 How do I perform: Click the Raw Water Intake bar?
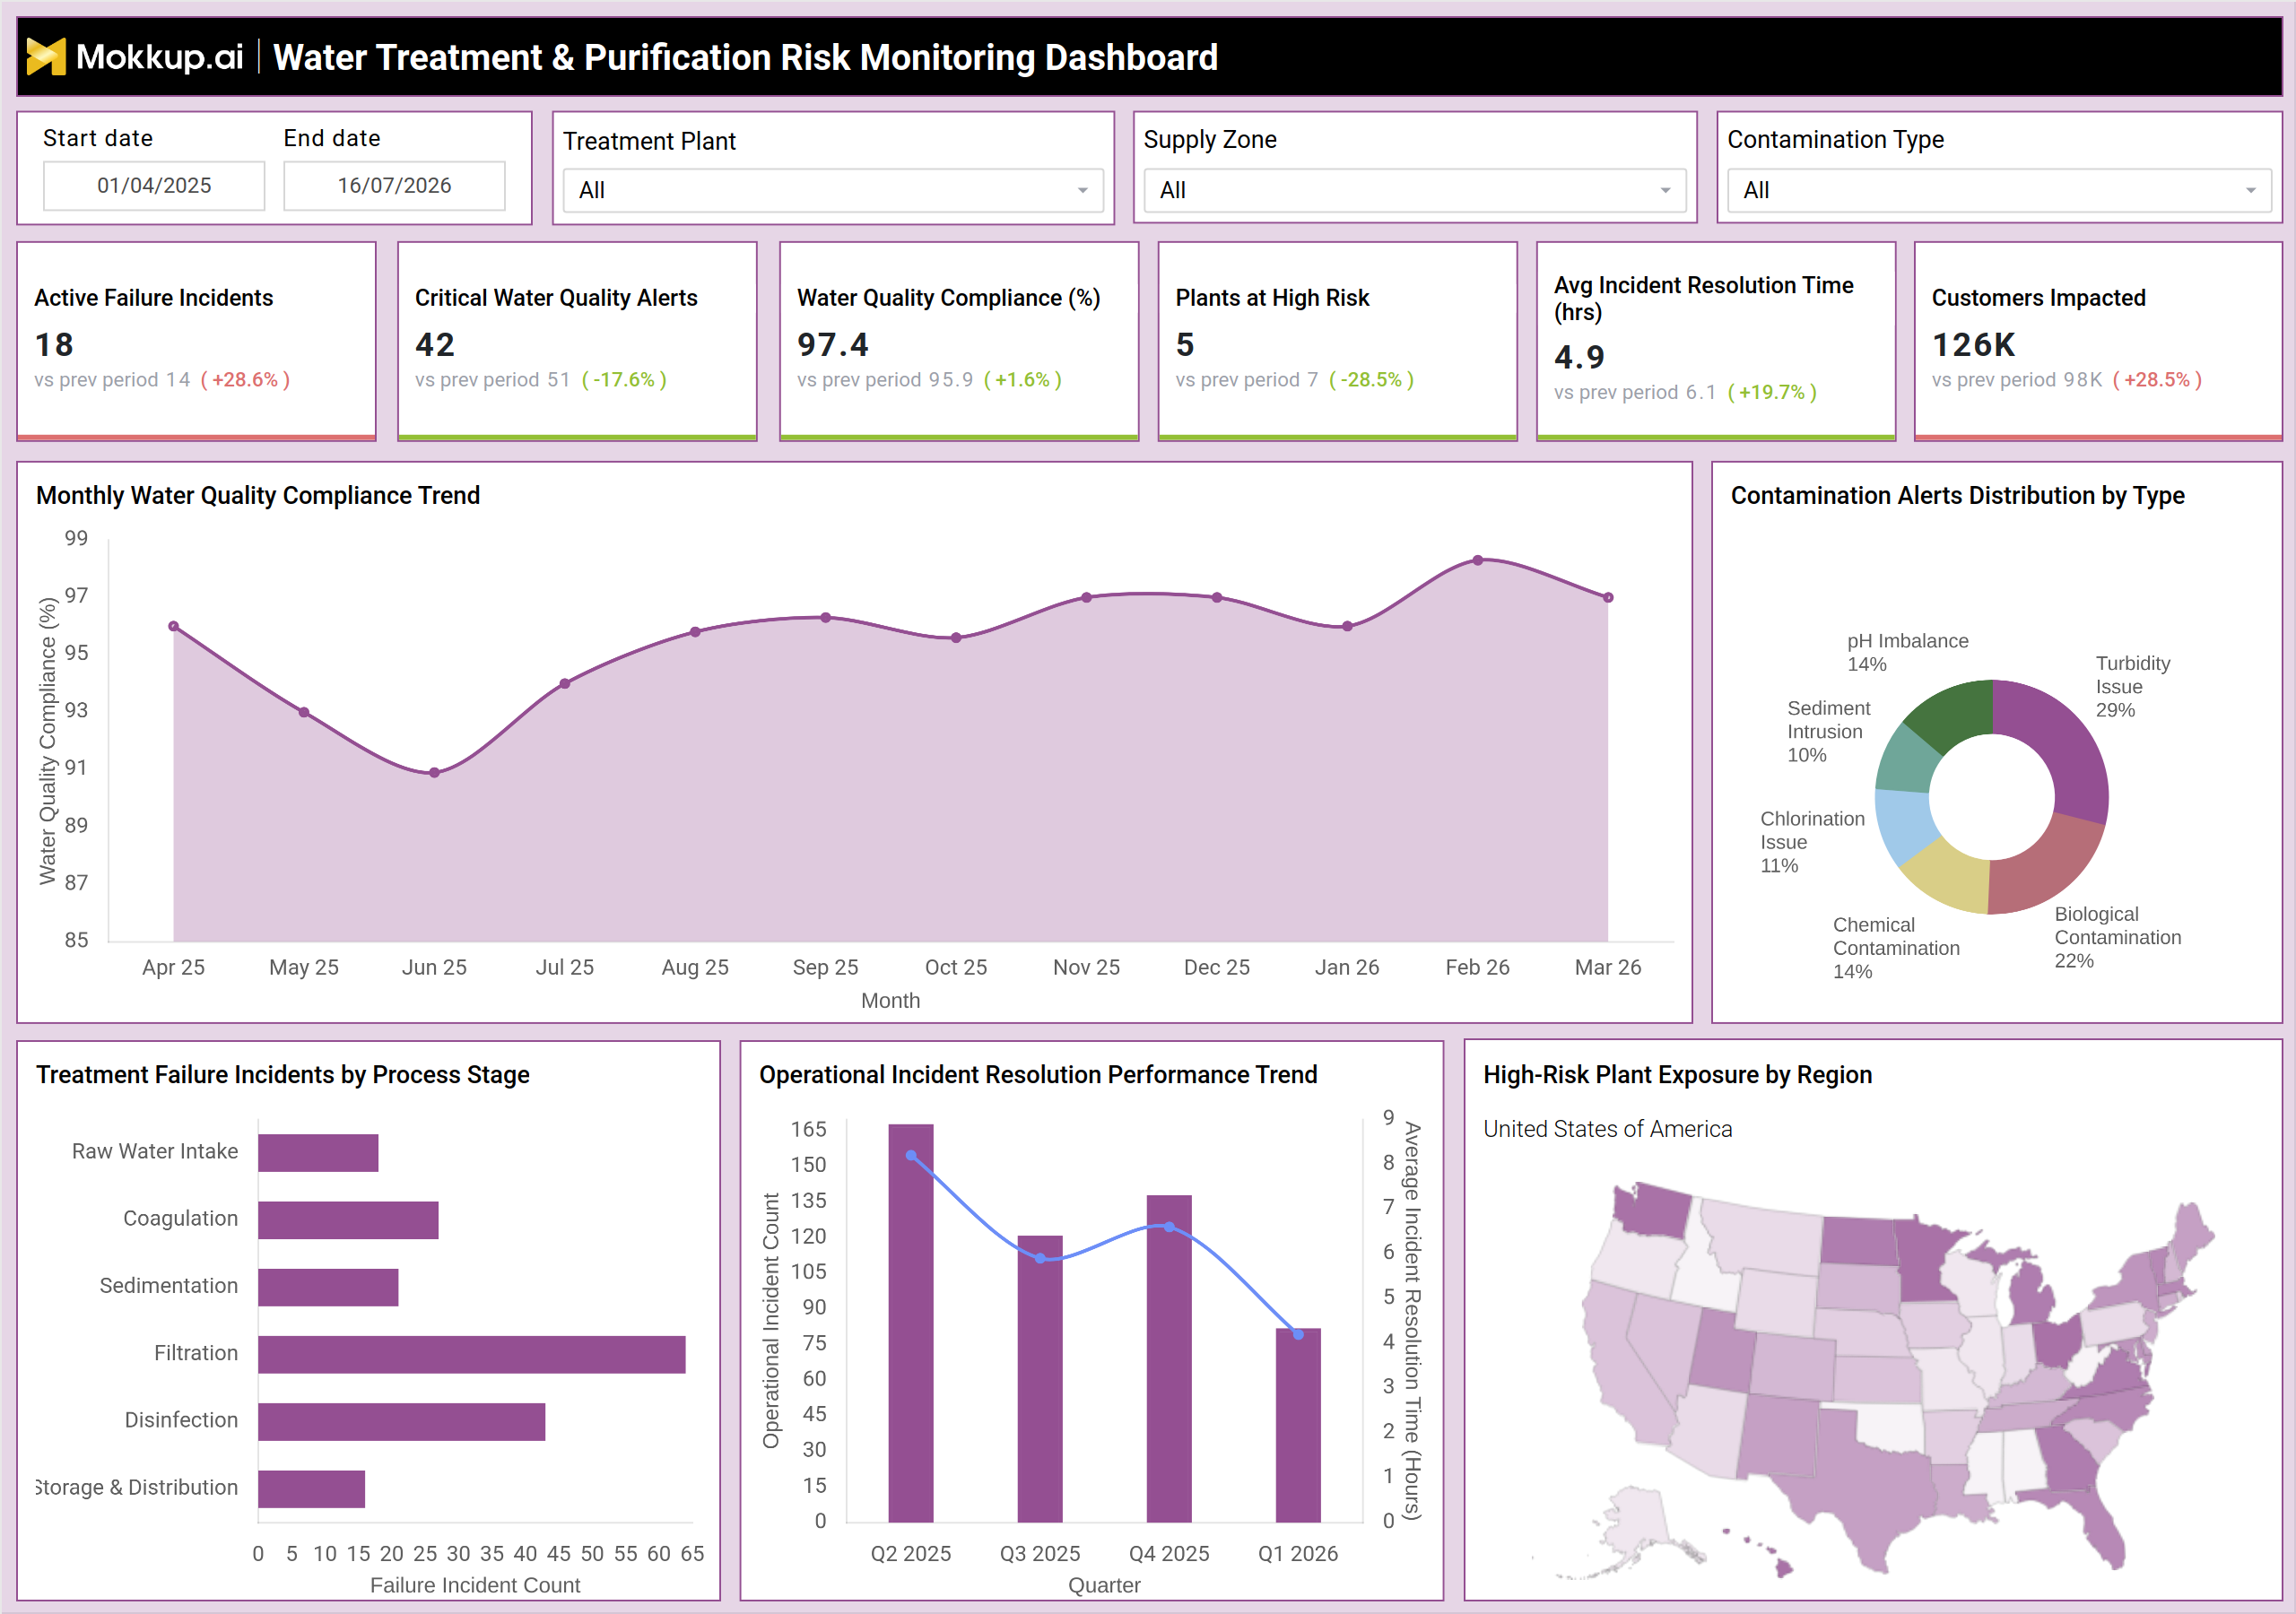(x=318, y=1153)
